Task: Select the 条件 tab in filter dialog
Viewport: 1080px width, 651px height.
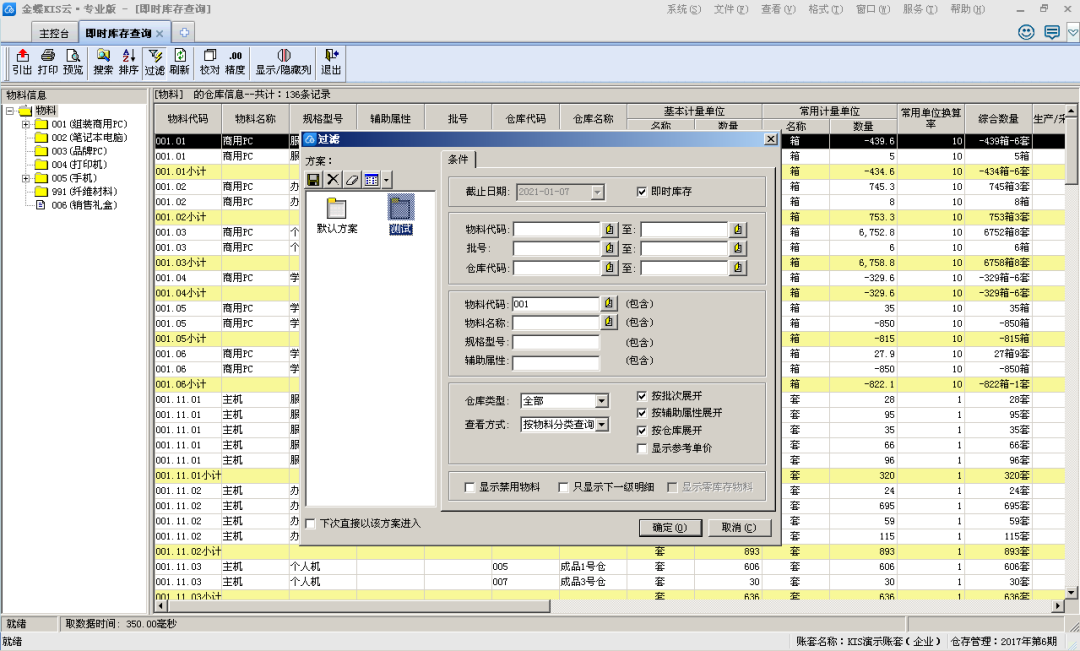Action: tap(458, 160)
